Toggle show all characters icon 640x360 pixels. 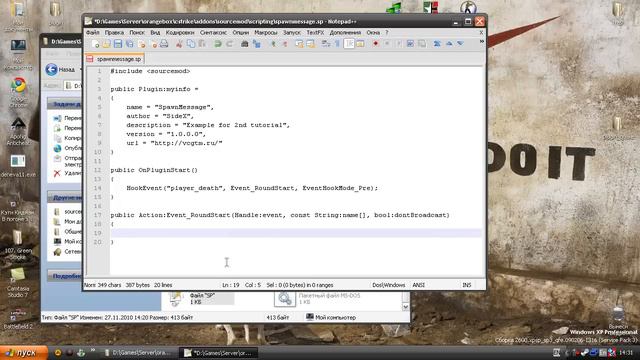click(x=337, y=44)
